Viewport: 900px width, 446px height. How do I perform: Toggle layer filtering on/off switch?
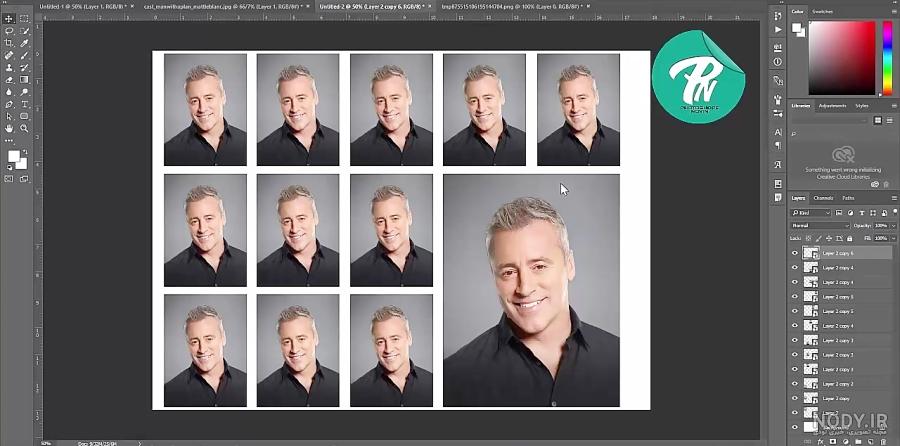click(893, 213)
